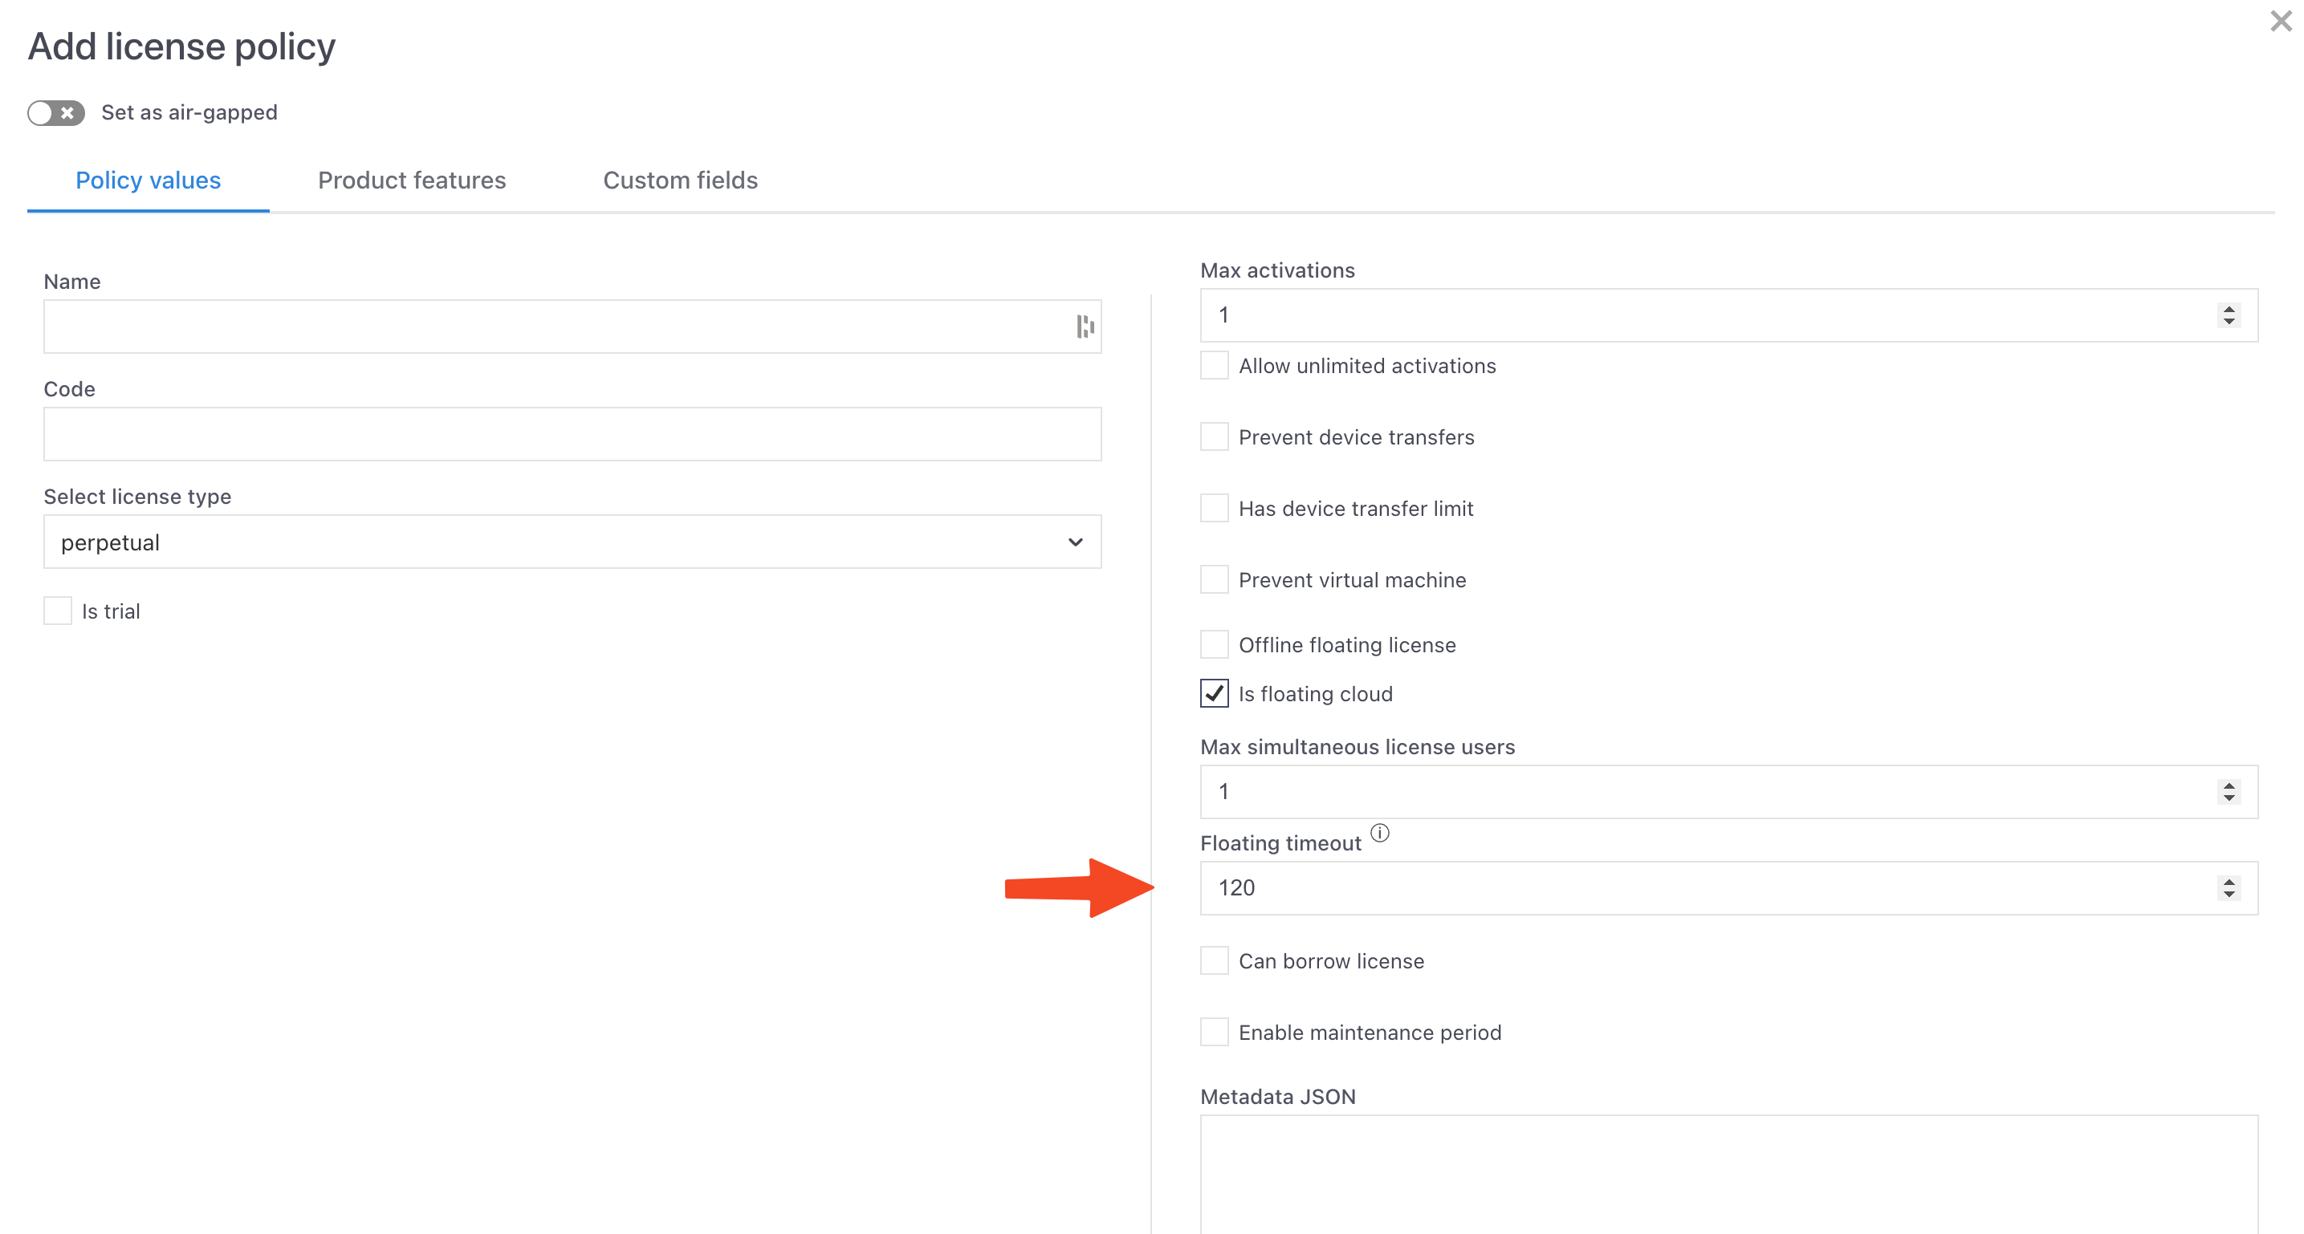
Task: Click the Floating timeout stepper arrows
Action: point(2229,888)
